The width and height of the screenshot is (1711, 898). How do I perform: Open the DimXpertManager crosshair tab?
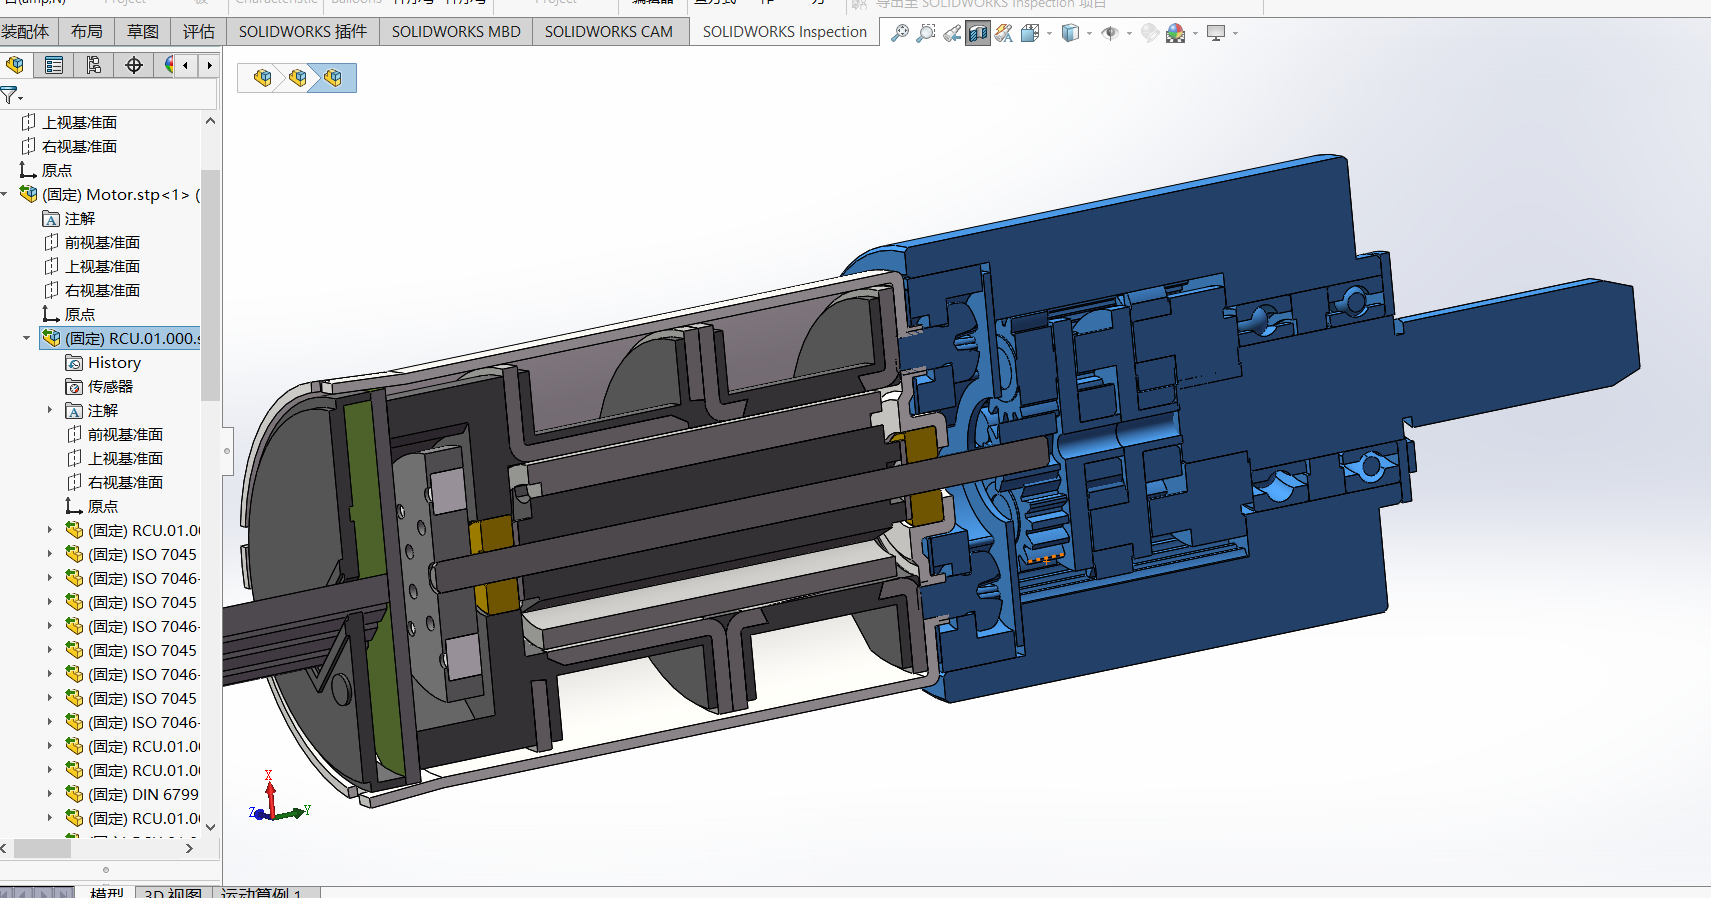[134, 65]
